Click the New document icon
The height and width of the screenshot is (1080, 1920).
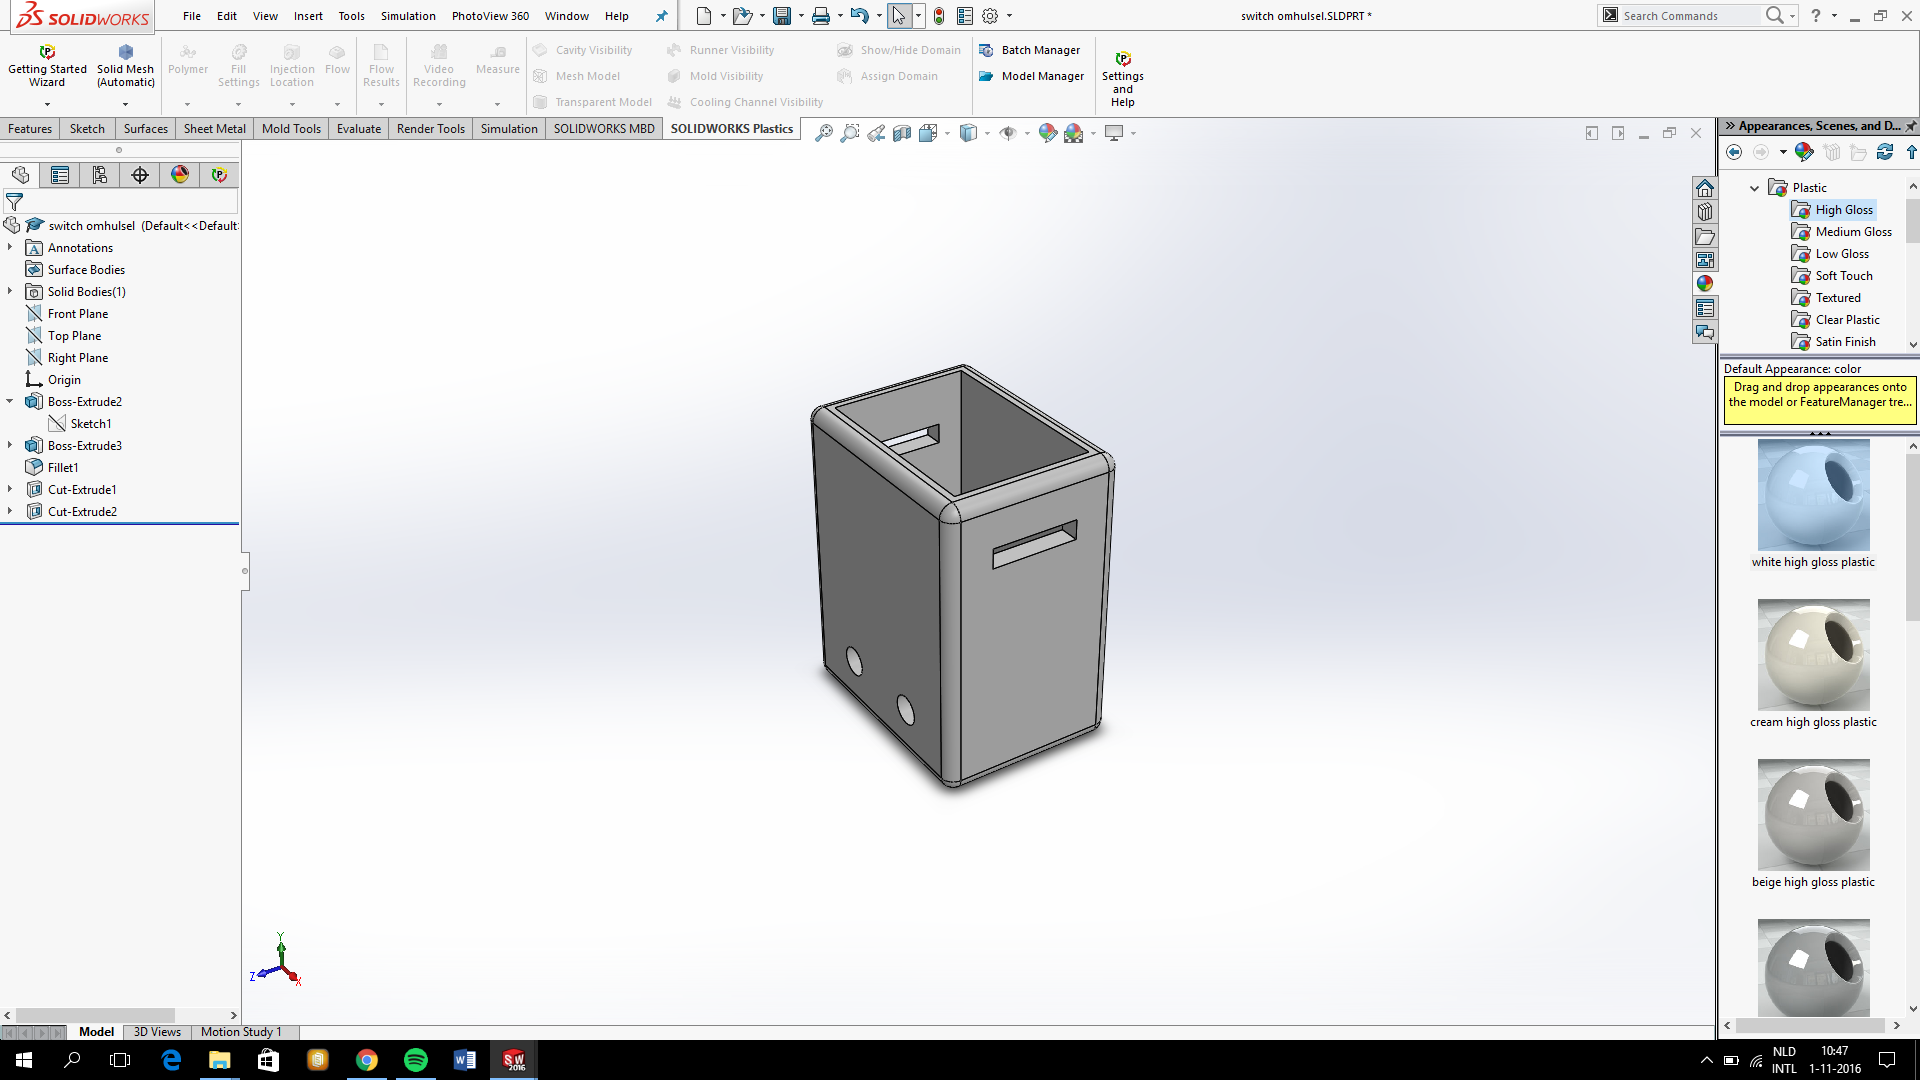704,16
